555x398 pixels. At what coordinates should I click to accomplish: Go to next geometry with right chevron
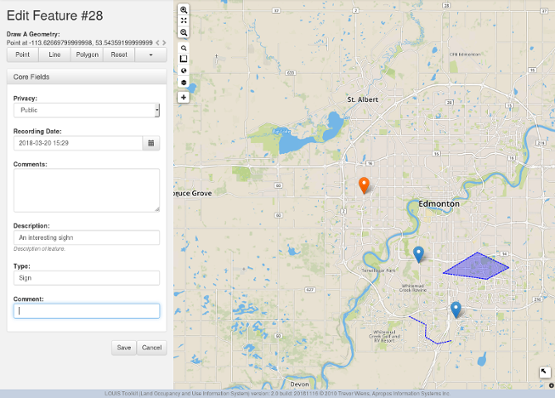click(x=164, y=42)
